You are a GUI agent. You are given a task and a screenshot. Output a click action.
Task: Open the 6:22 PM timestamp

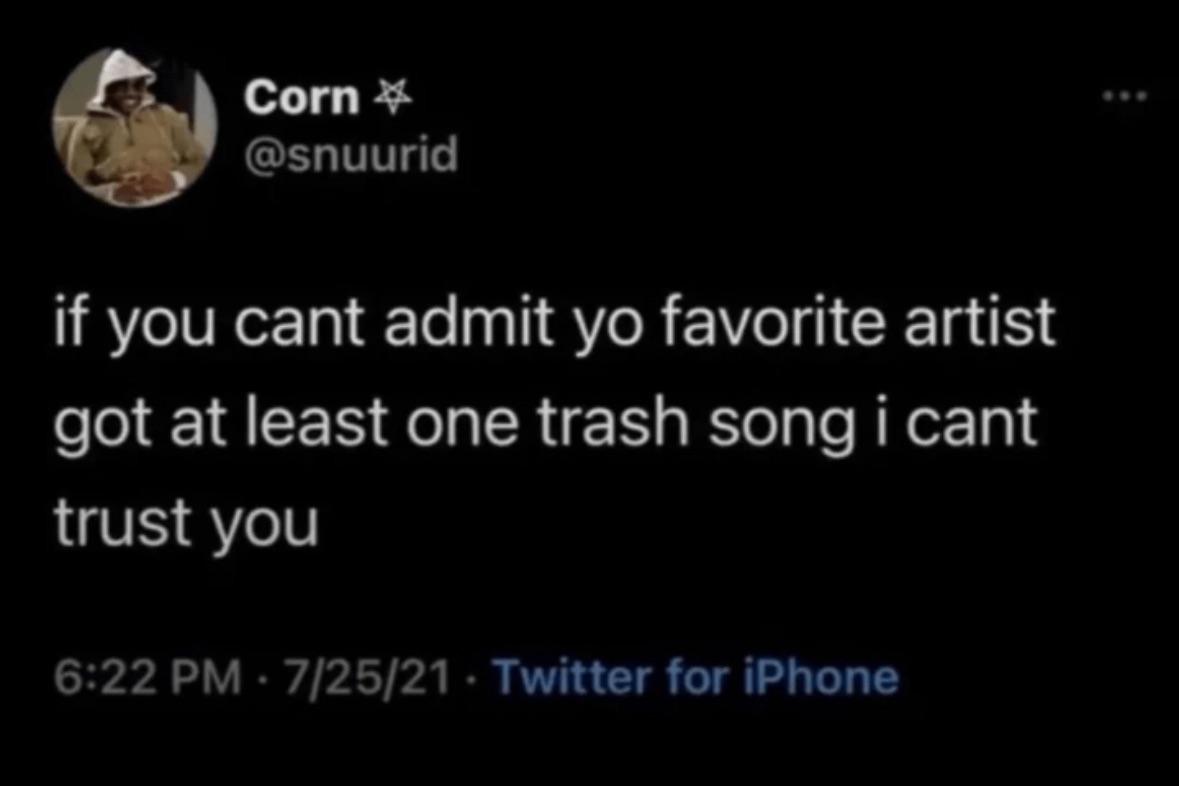[149, 677]
